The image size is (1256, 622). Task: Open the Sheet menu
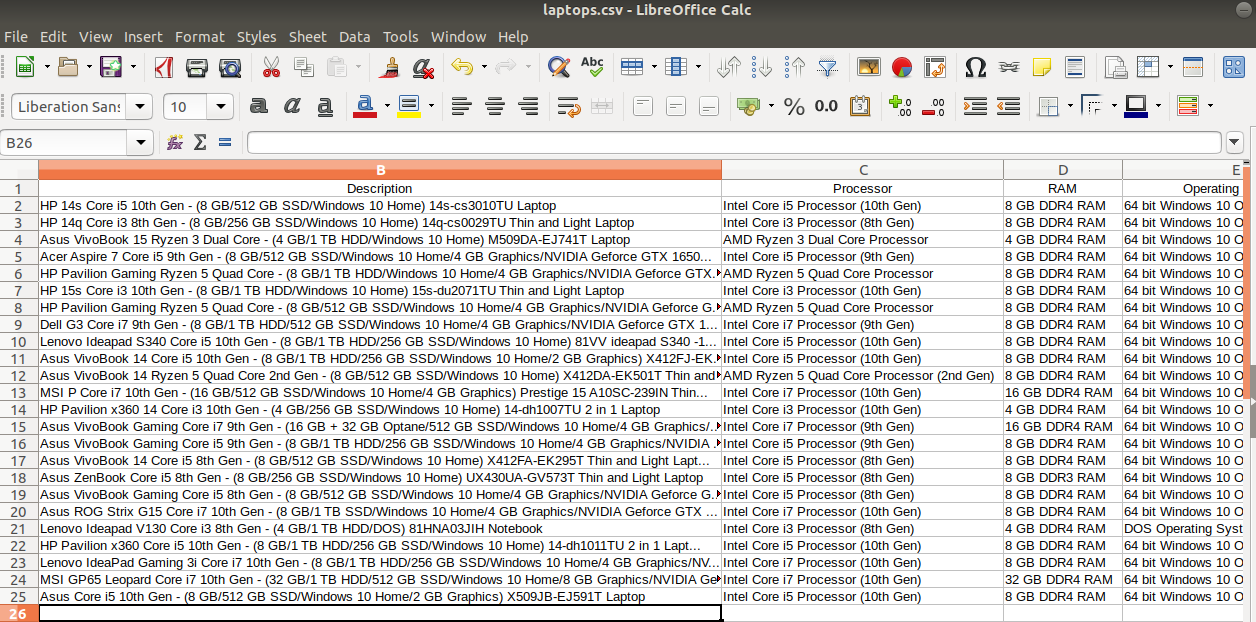coord(308,36)
